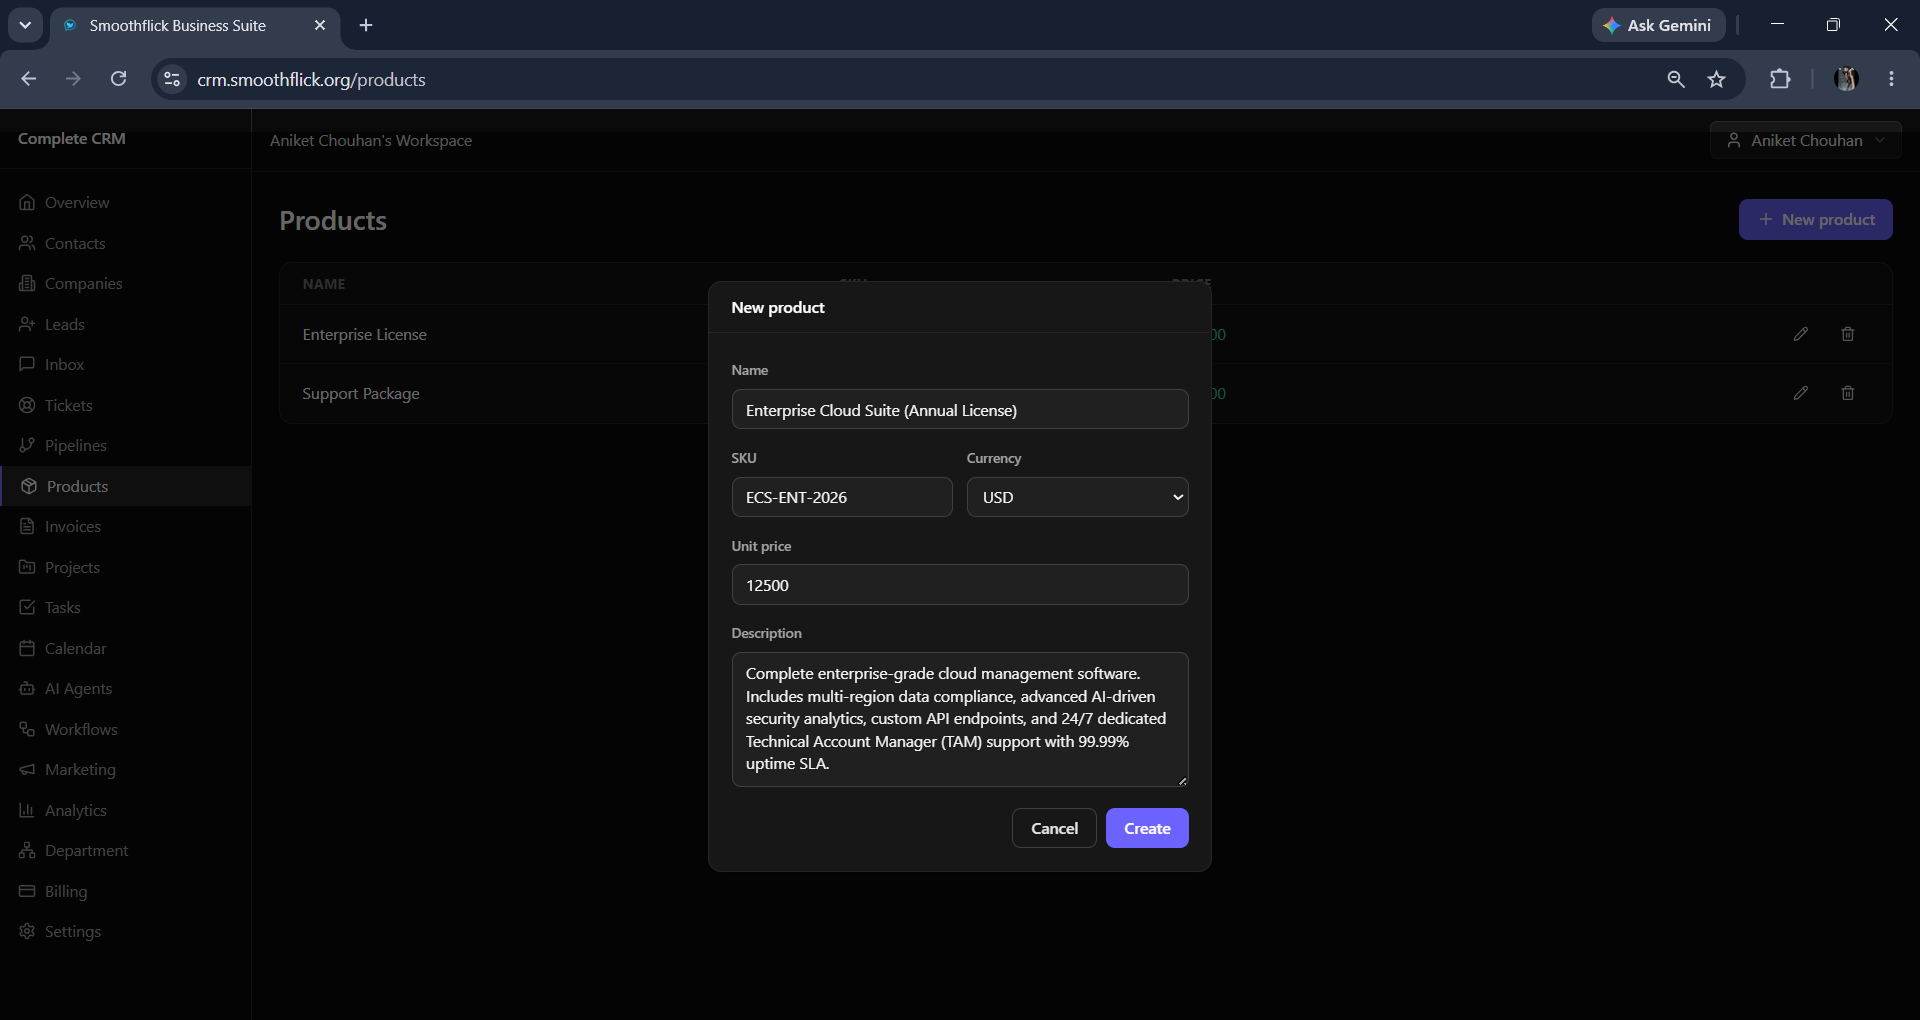Reload the page
This screenshot has width=1920, height=1020.
(118, 79)
